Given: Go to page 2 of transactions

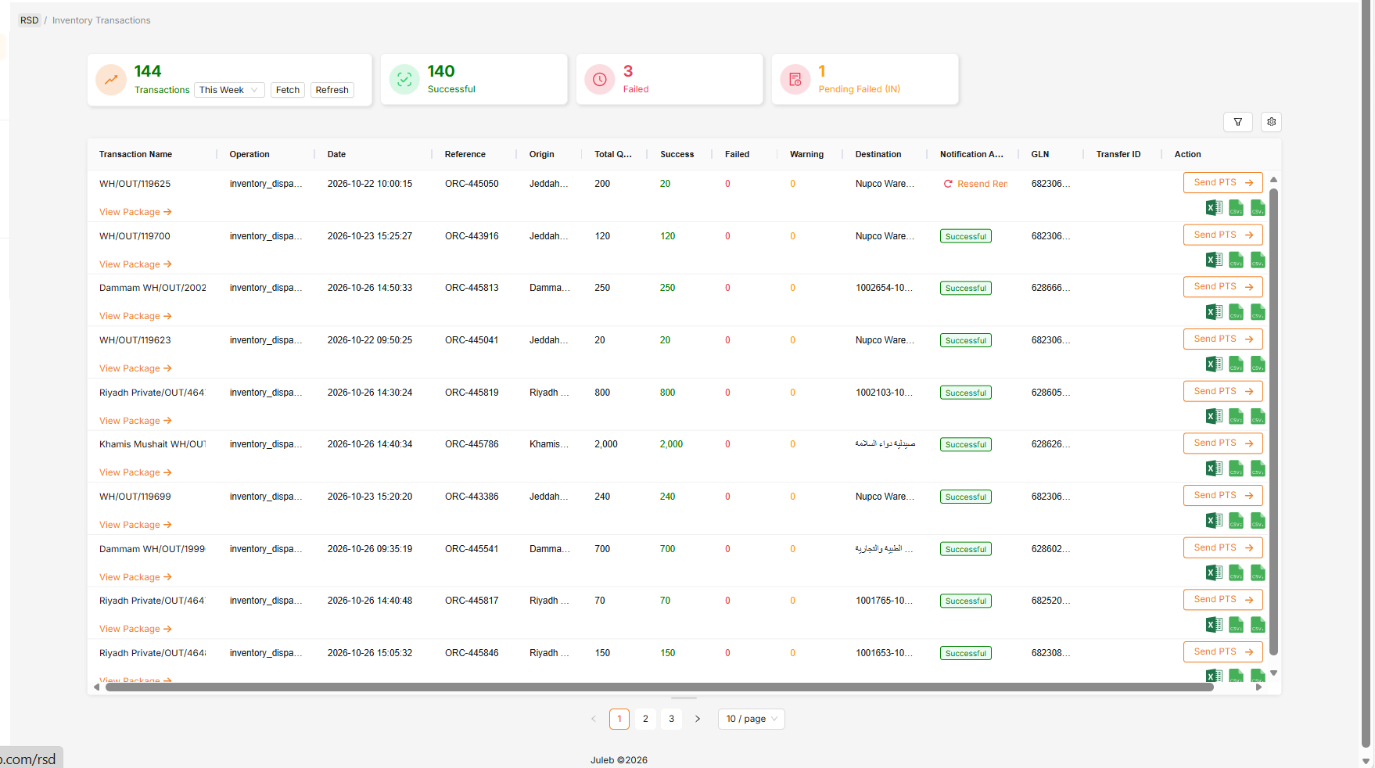Looking at the screenshot, I should [646, 719].
